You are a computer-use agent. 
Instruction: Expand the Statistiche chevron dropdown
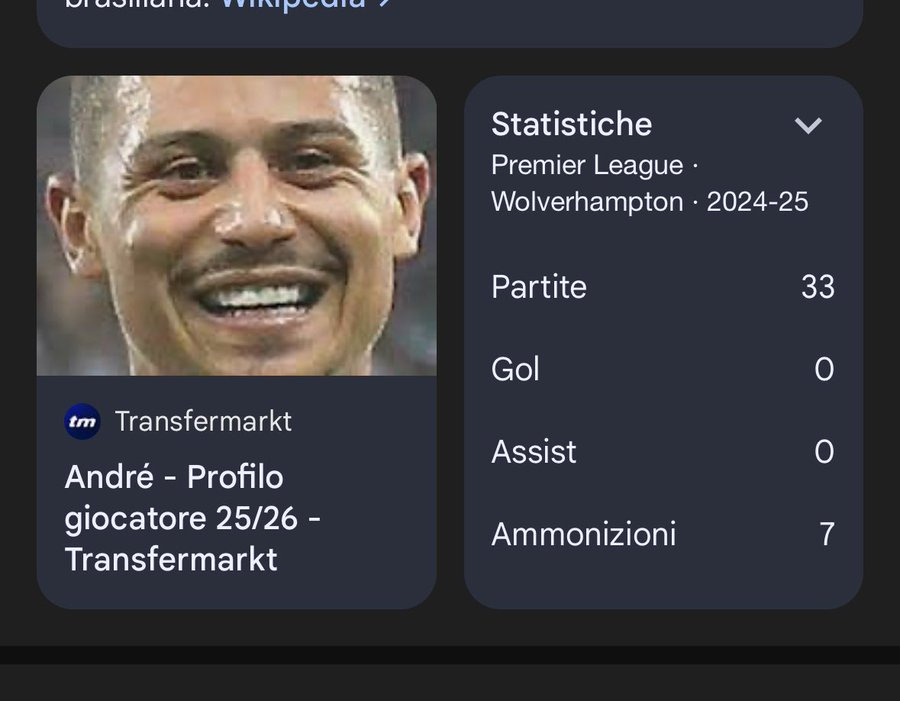[x=808, y=125]
